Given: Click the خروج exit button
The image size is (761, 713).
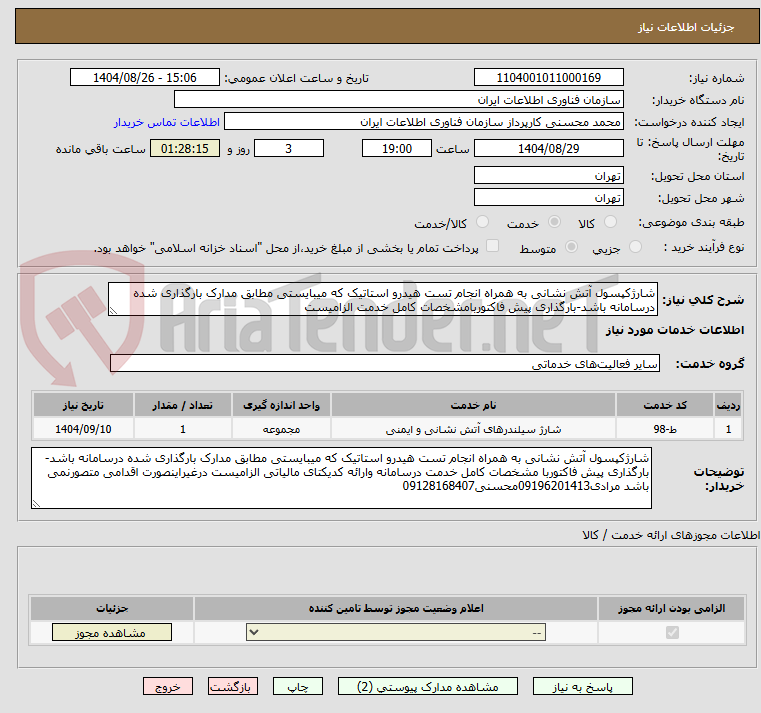Looking at the screenshot, I should [168, 686].
